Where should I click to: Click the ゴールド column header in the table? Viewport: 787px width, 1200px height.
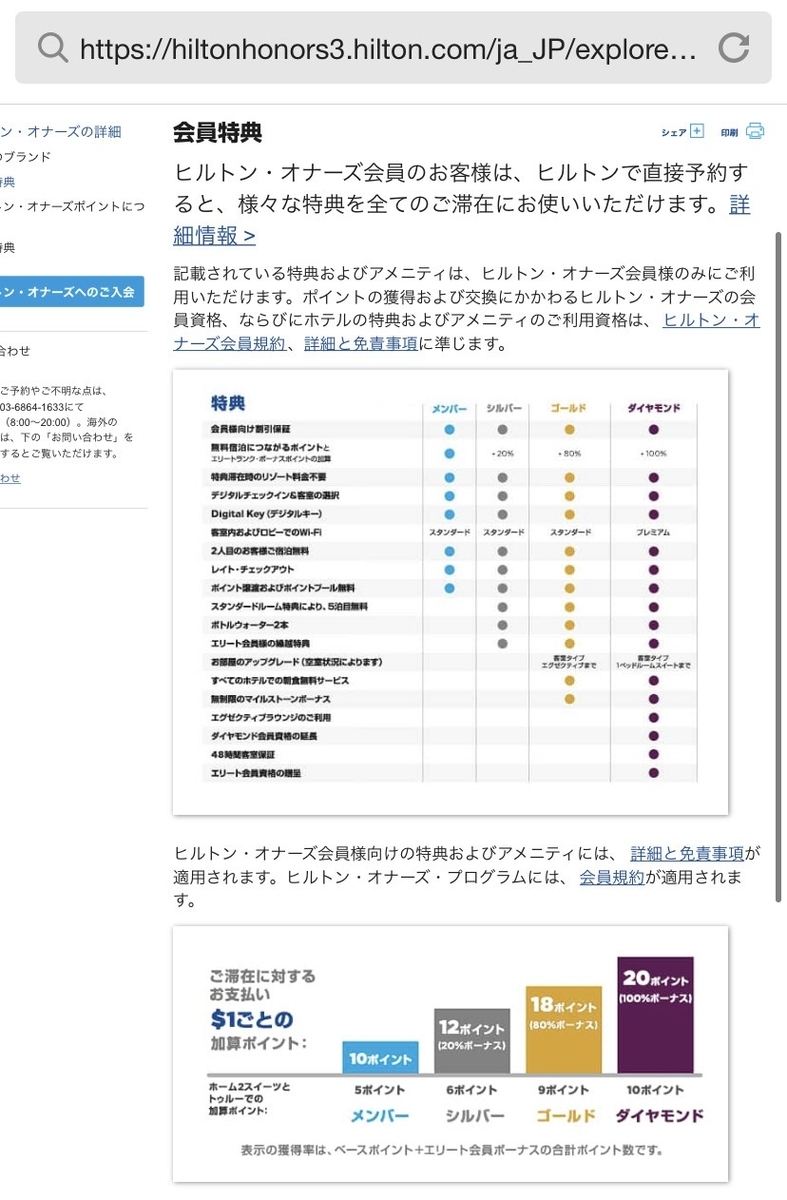point(568,409)
